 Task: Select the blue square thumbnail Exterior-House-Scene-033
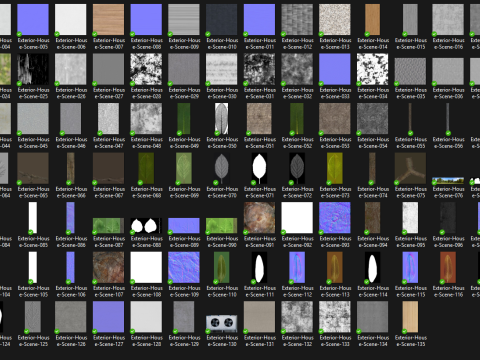pyautogui.click(x=335, y=69)
